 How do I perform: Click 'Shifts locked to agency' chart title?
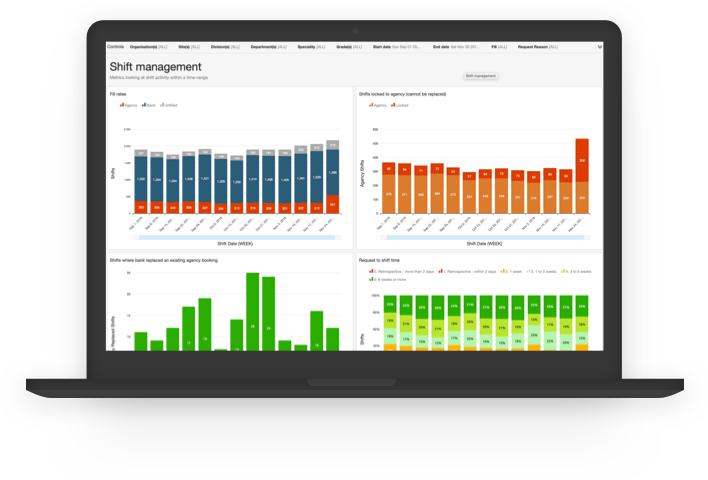402,94
